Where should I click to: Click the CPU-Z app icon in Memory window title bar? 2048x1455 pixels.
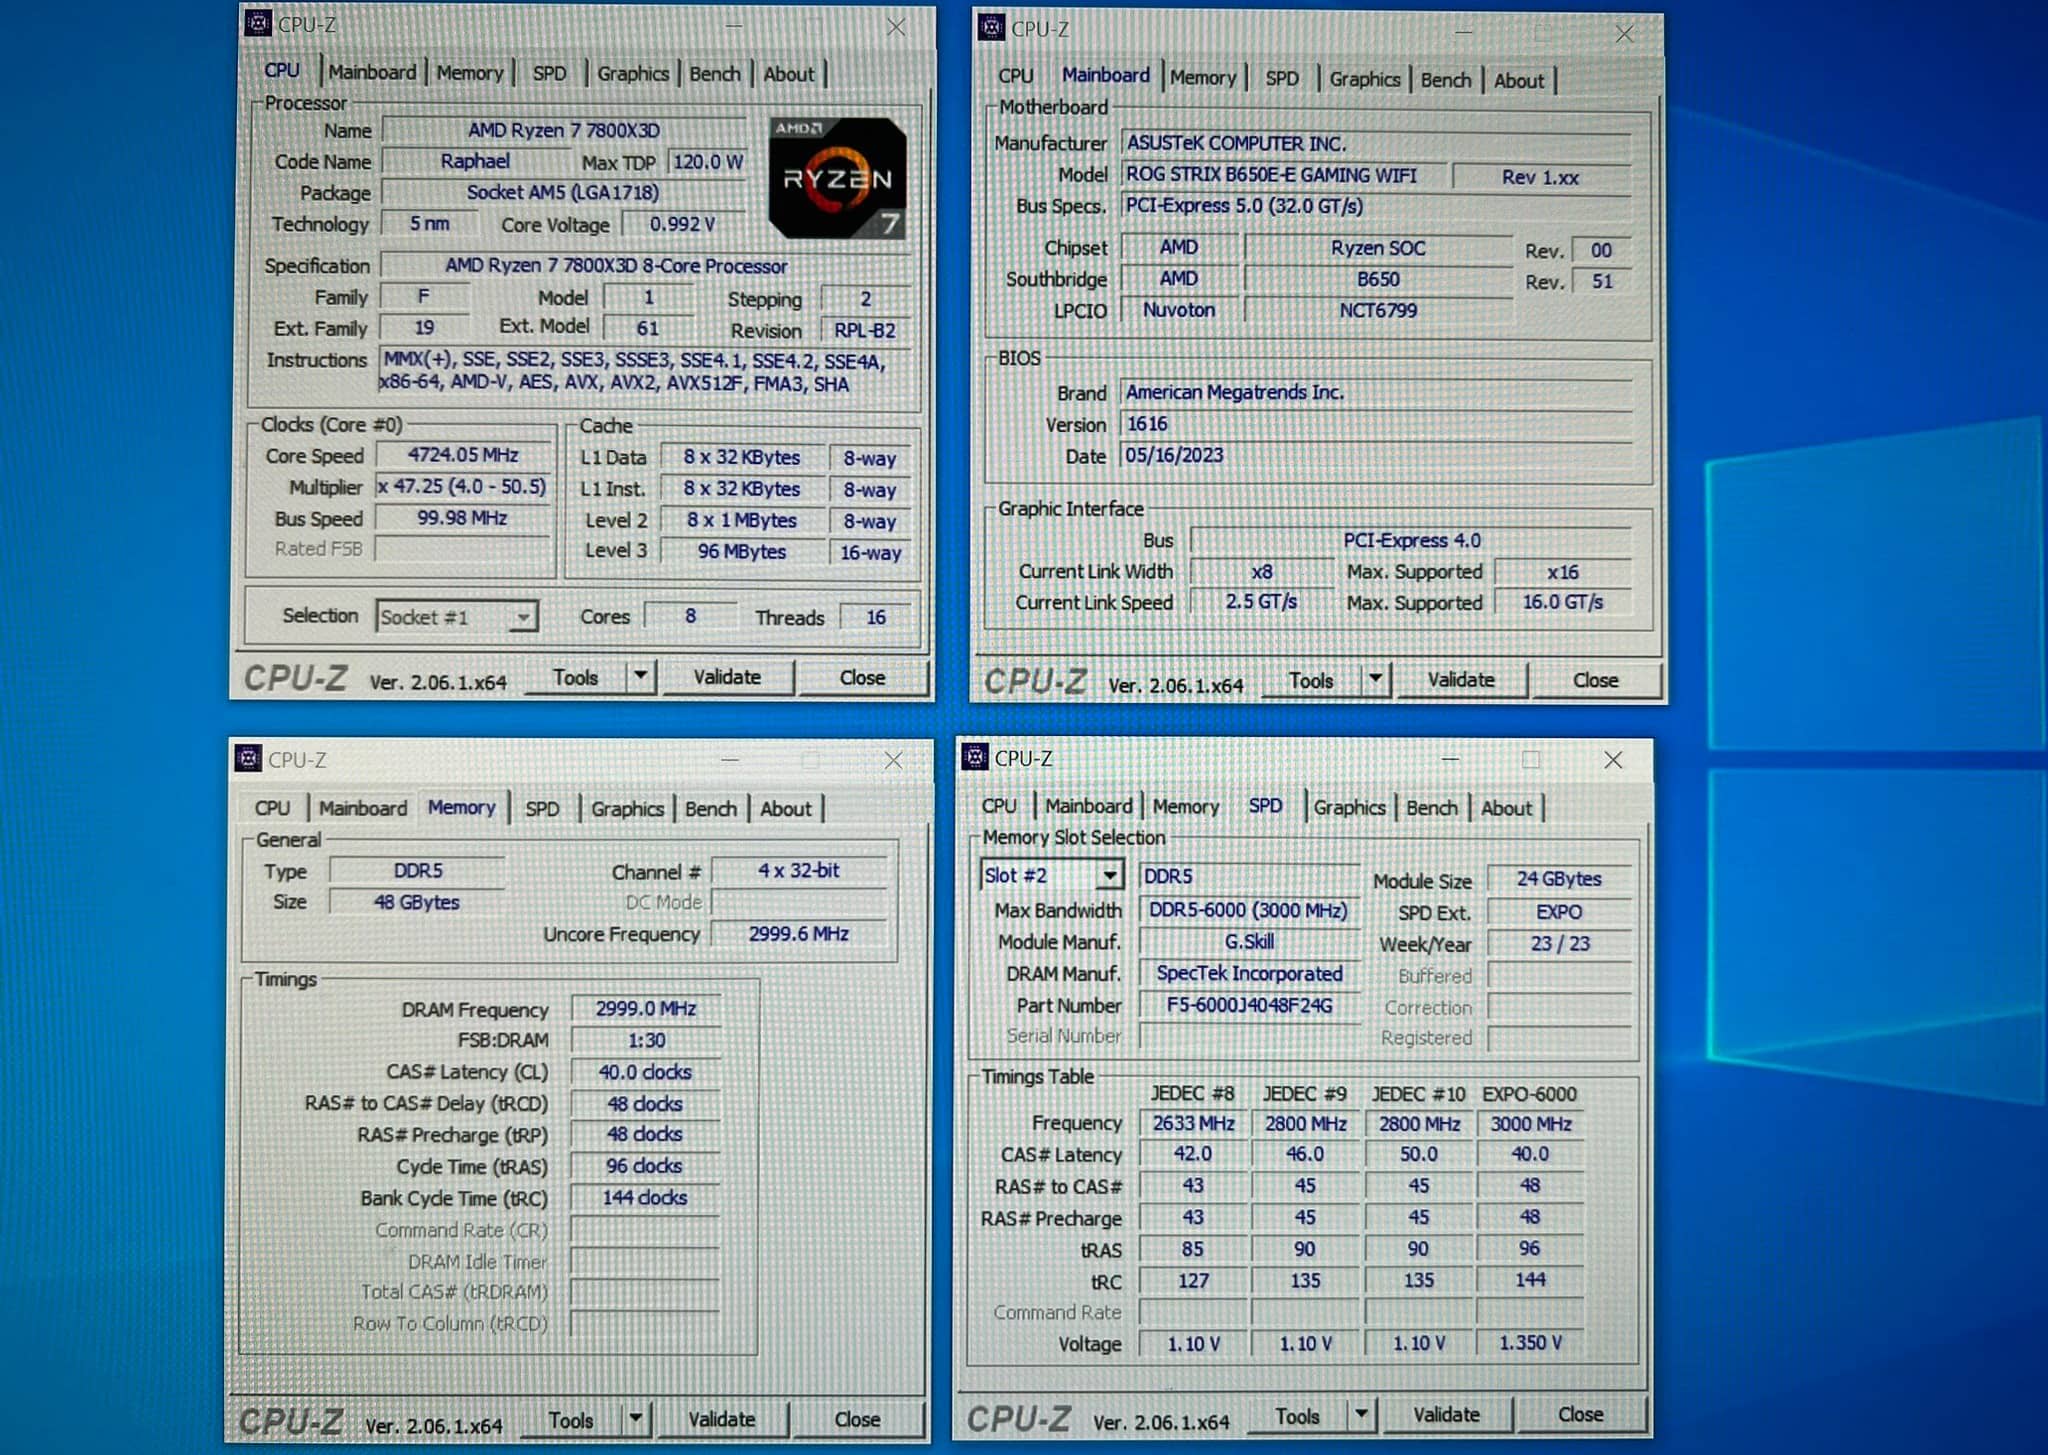pos(248,758)
